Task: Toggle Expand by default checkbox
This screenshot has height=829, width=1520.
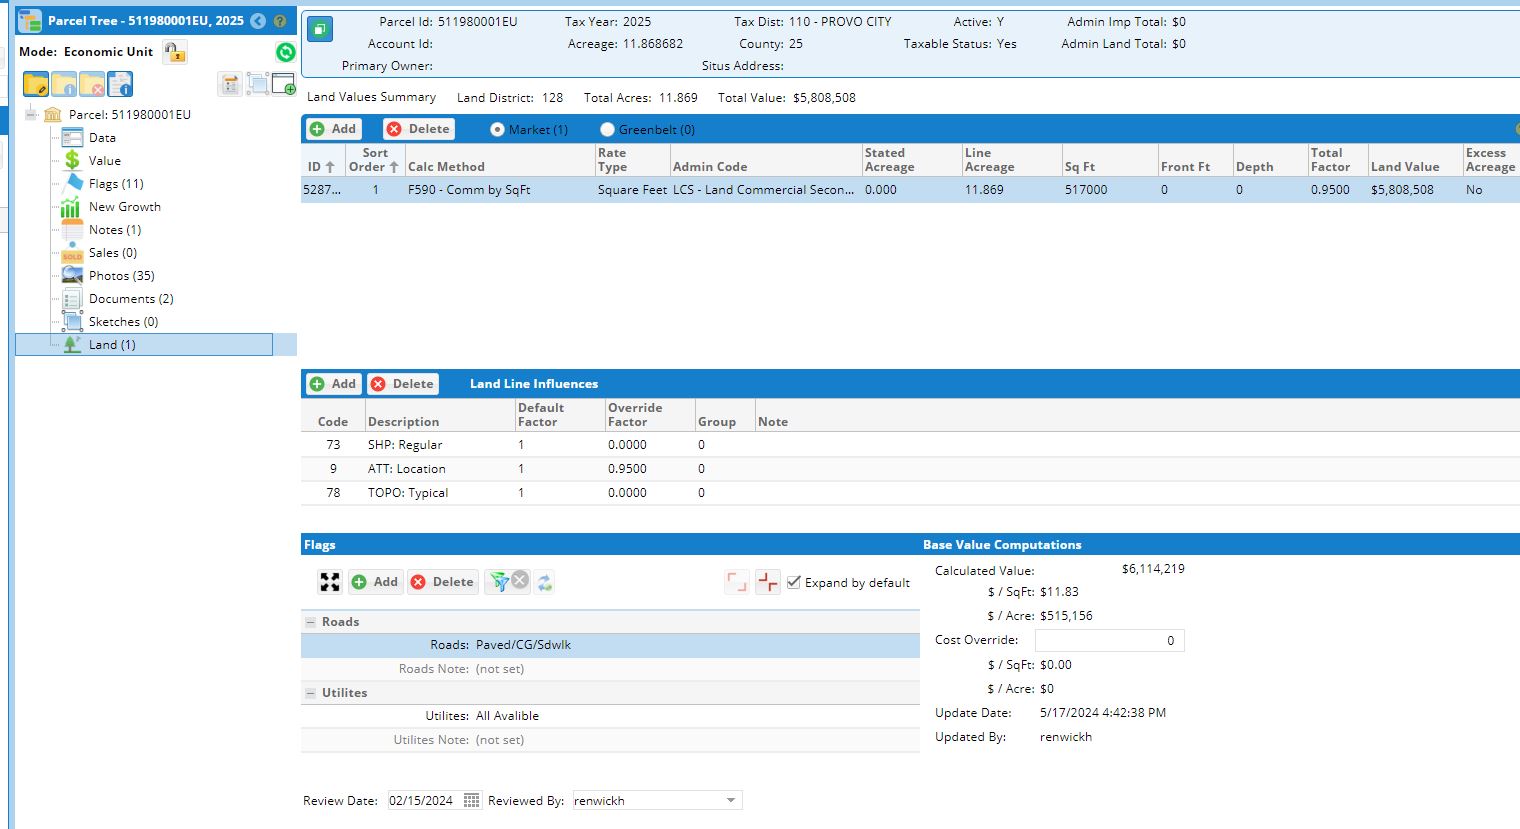Action: pyautogui.click(x=794, y=582)
